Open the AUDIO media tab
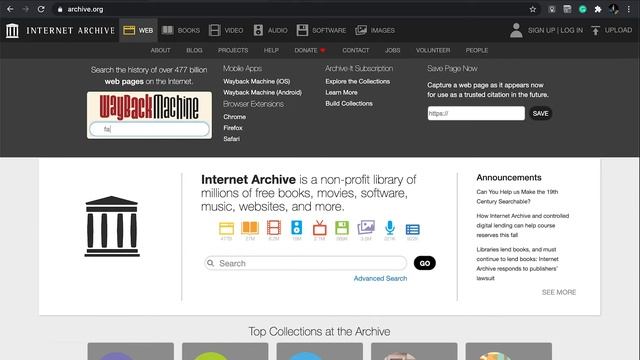The height and width of the screenshot is (360, 640). pos(270,30)
